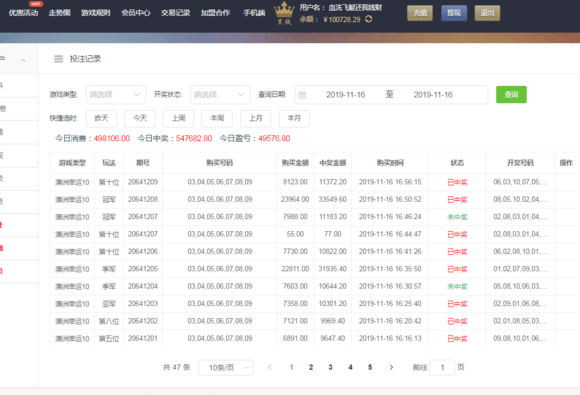
Task: Click 今日中奖 value 547682.80
Action: click(194, 139)
